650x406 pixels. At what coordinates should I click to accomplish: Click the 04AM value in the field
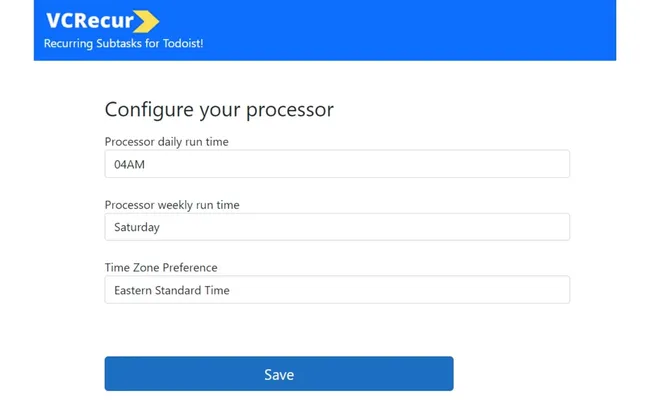[x=130, y=164]
